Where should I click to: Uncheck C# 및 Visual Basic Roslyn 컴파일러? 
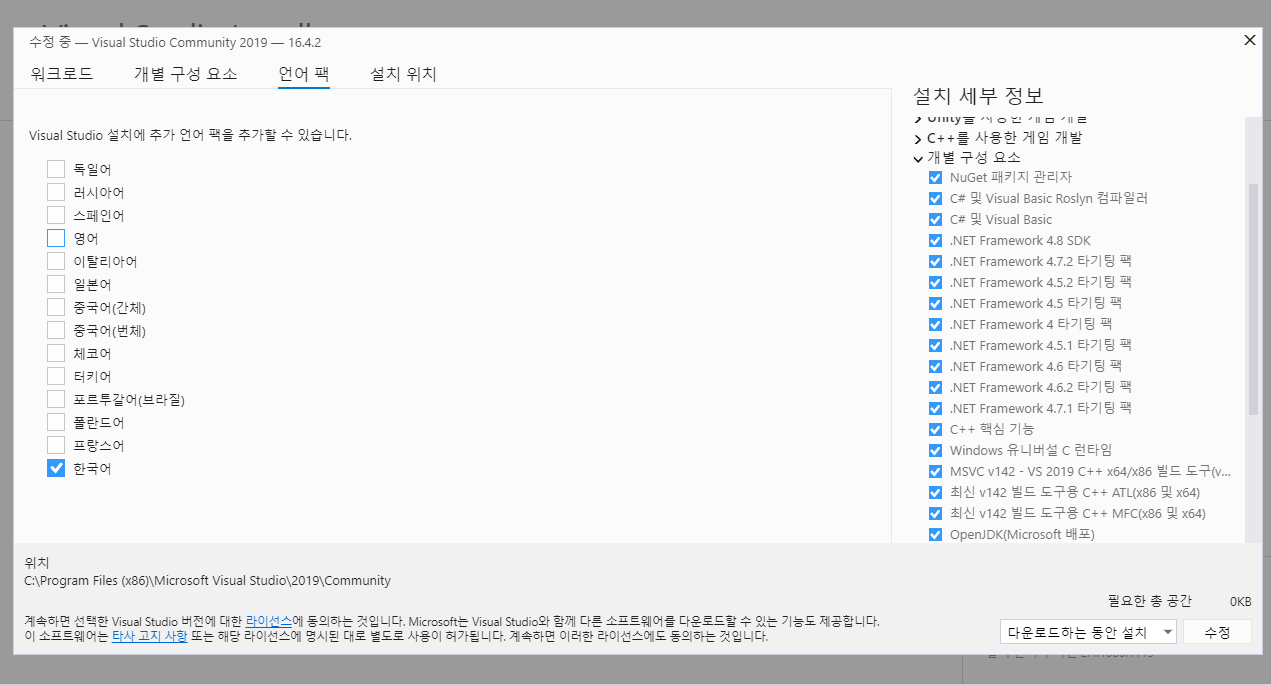click(x=936, y=198)
